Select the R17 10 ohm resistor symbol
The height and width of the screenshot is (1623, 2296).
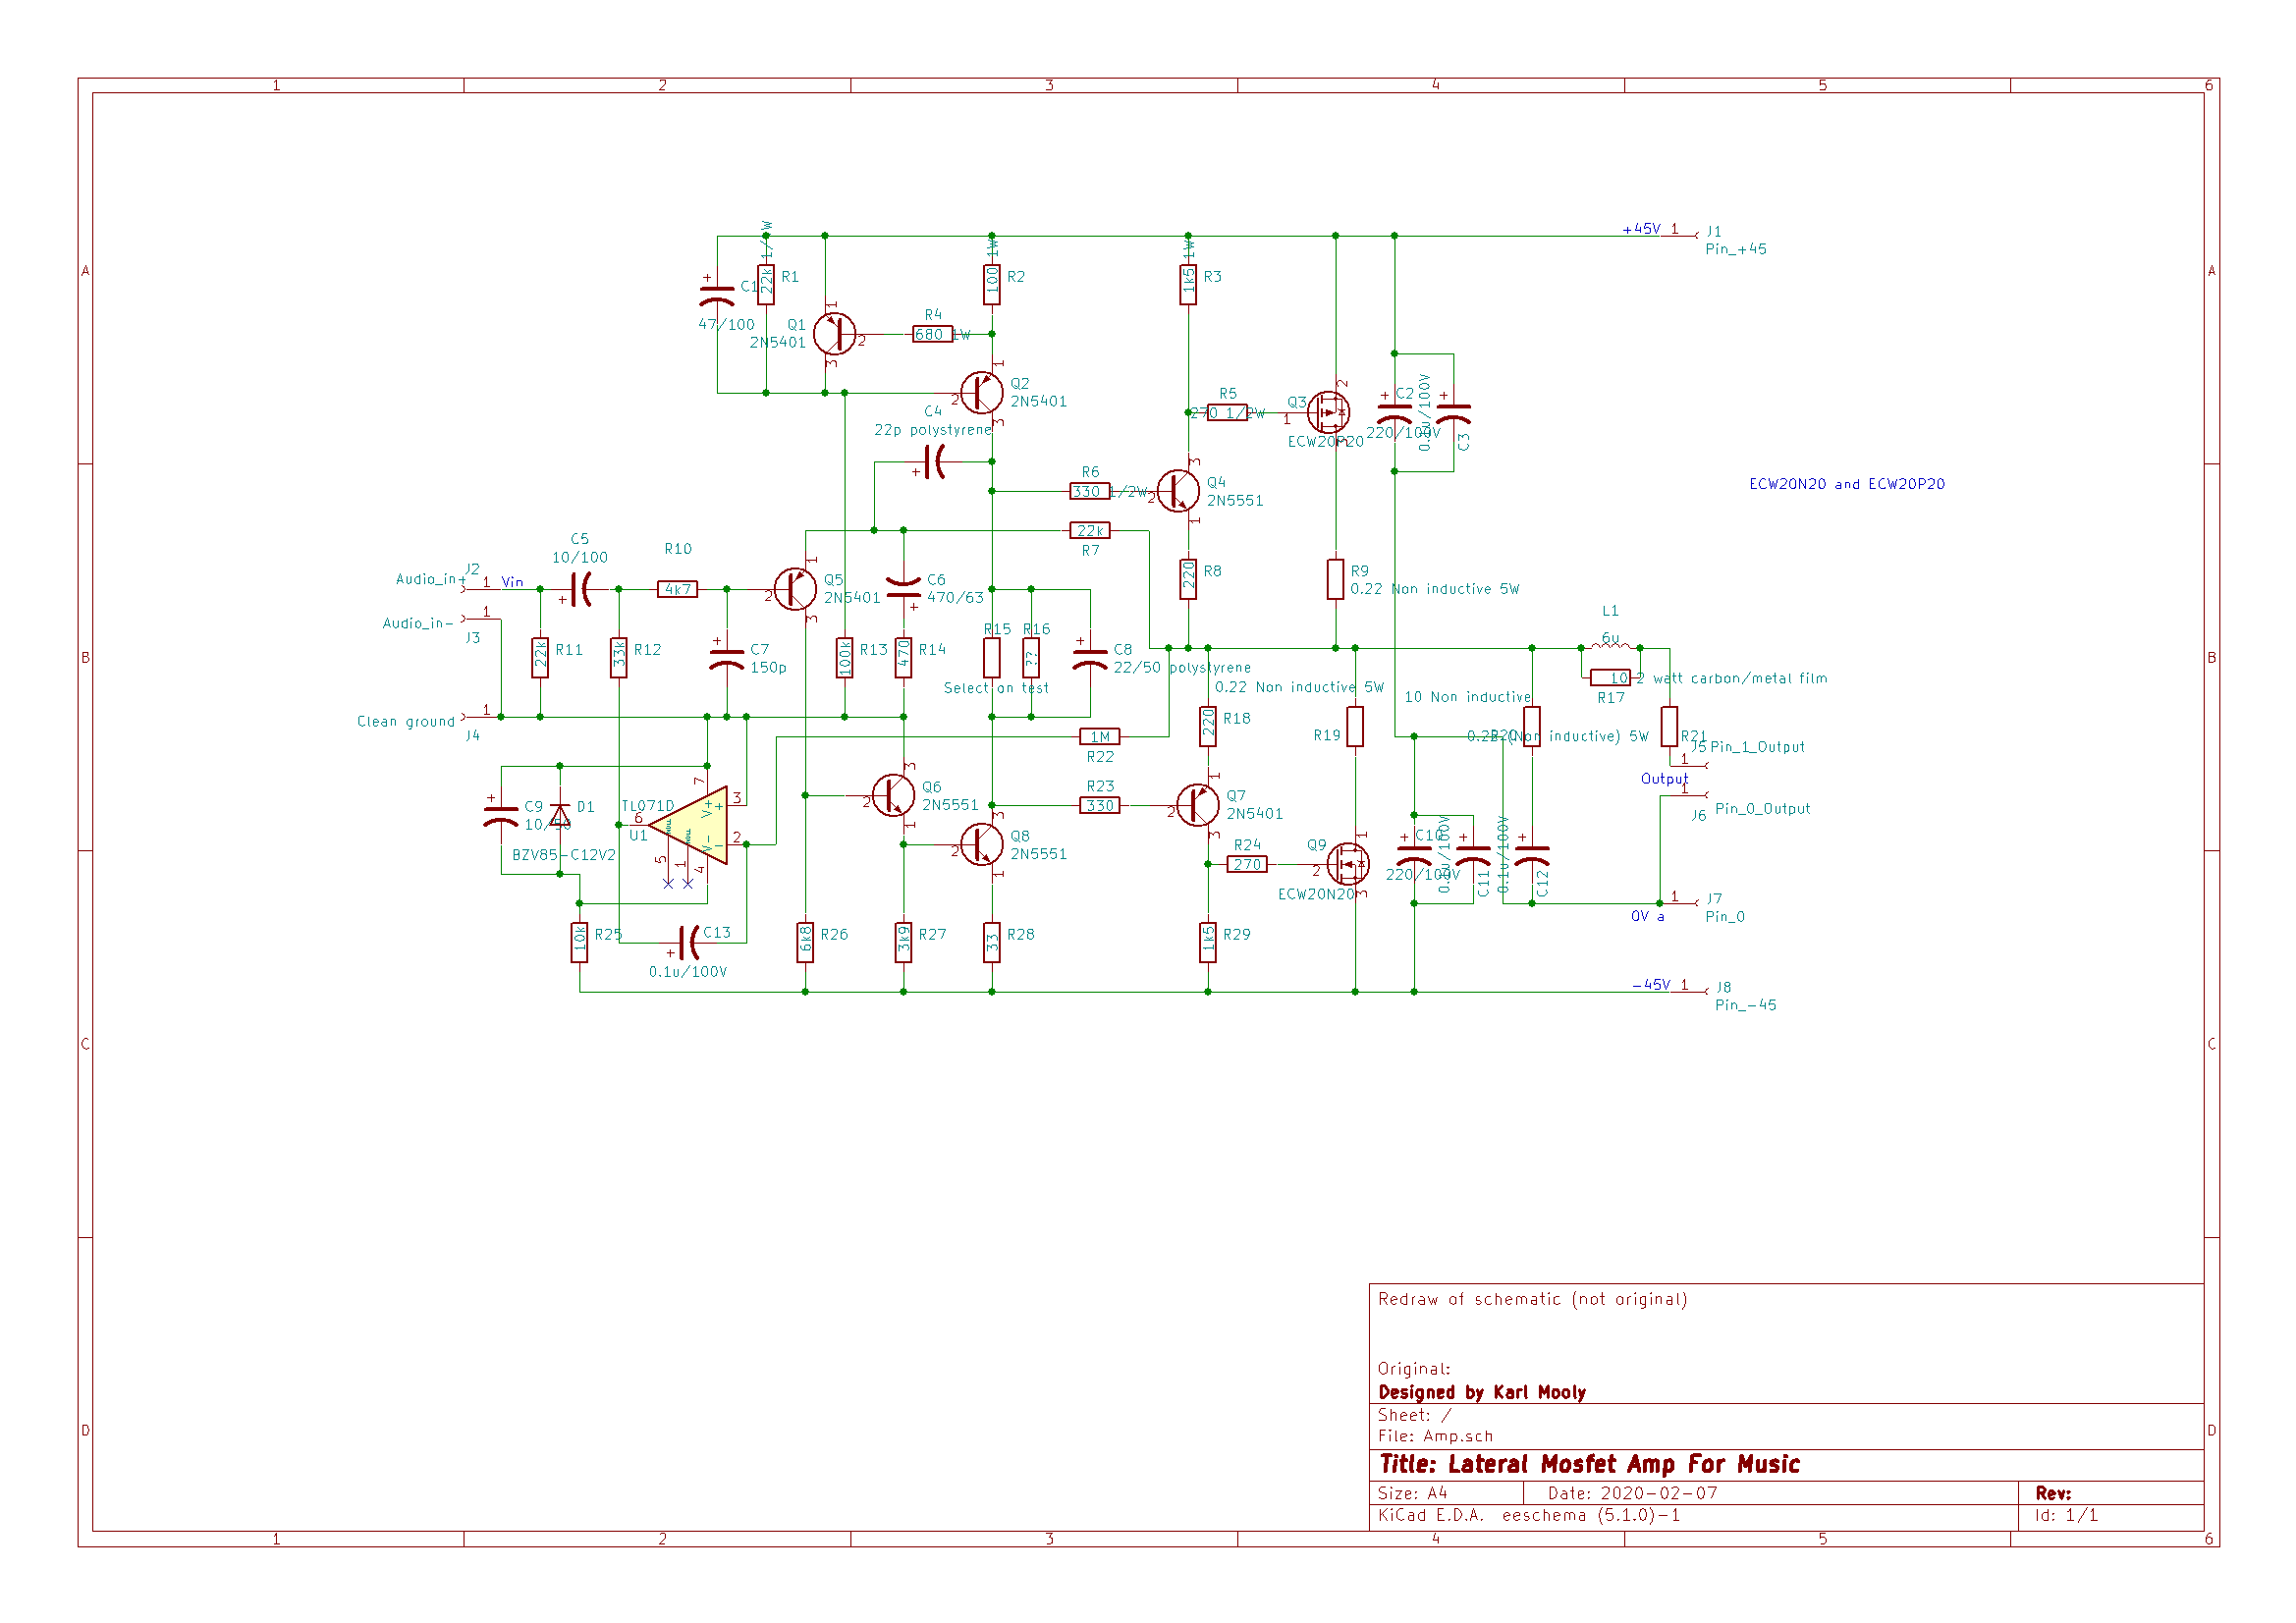[x=1611, y=677]
